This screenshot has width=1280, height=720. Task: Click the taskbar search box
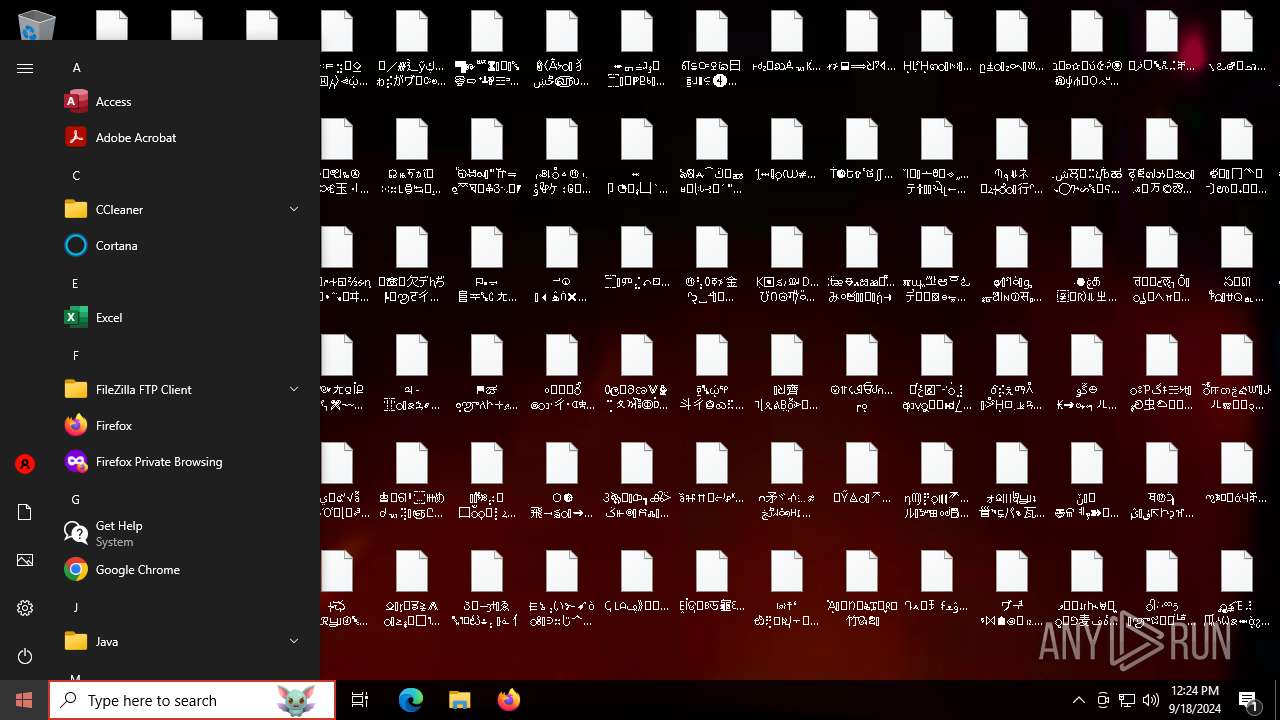coord(192,700)
